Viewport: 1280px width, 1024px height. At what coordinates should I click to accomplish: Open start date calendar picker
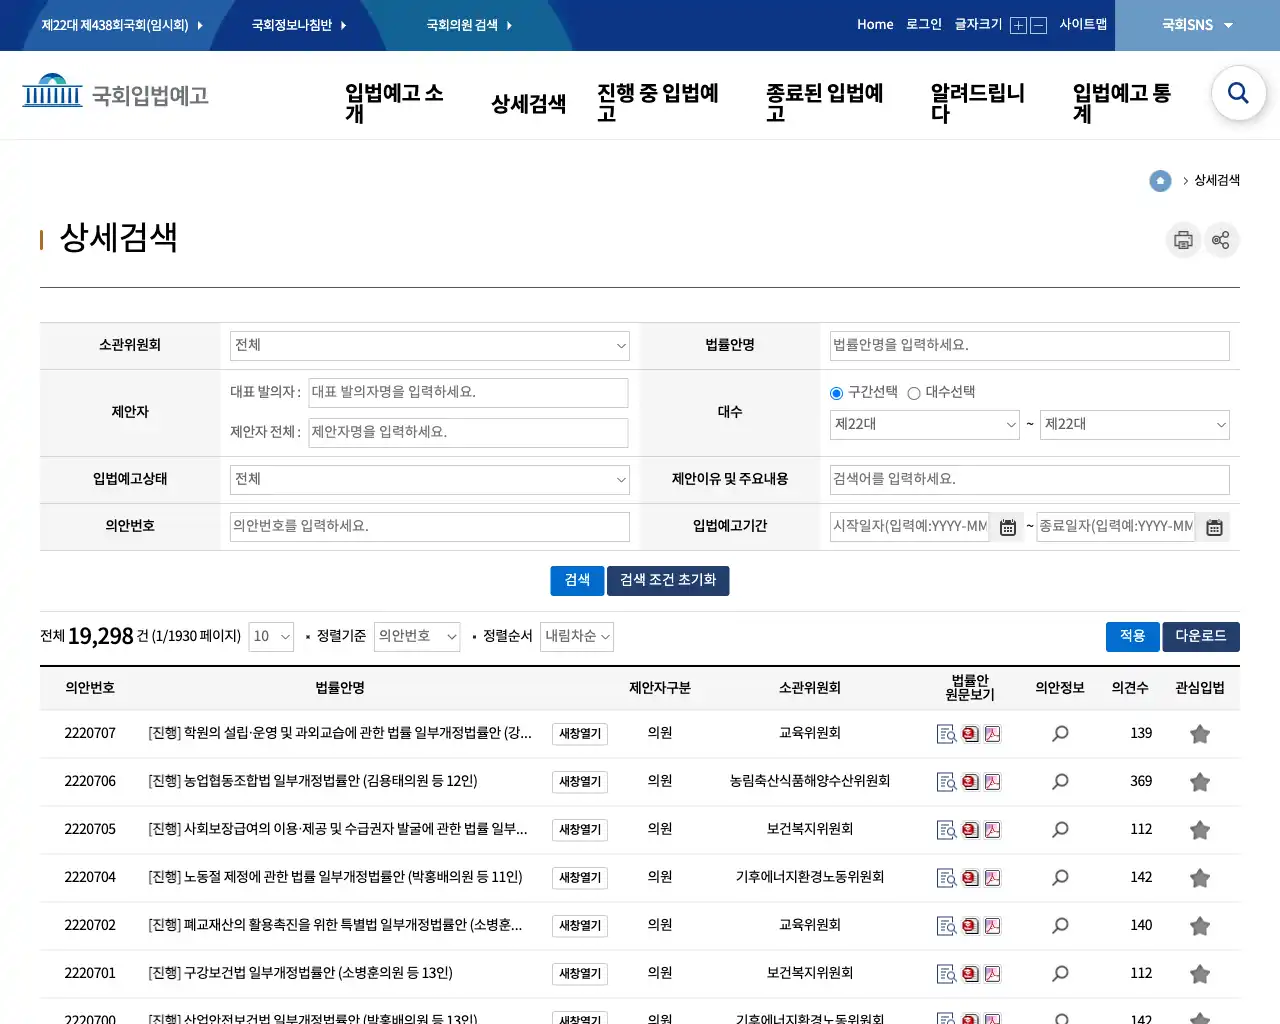pyautogui.click(x=1008, y=527)
